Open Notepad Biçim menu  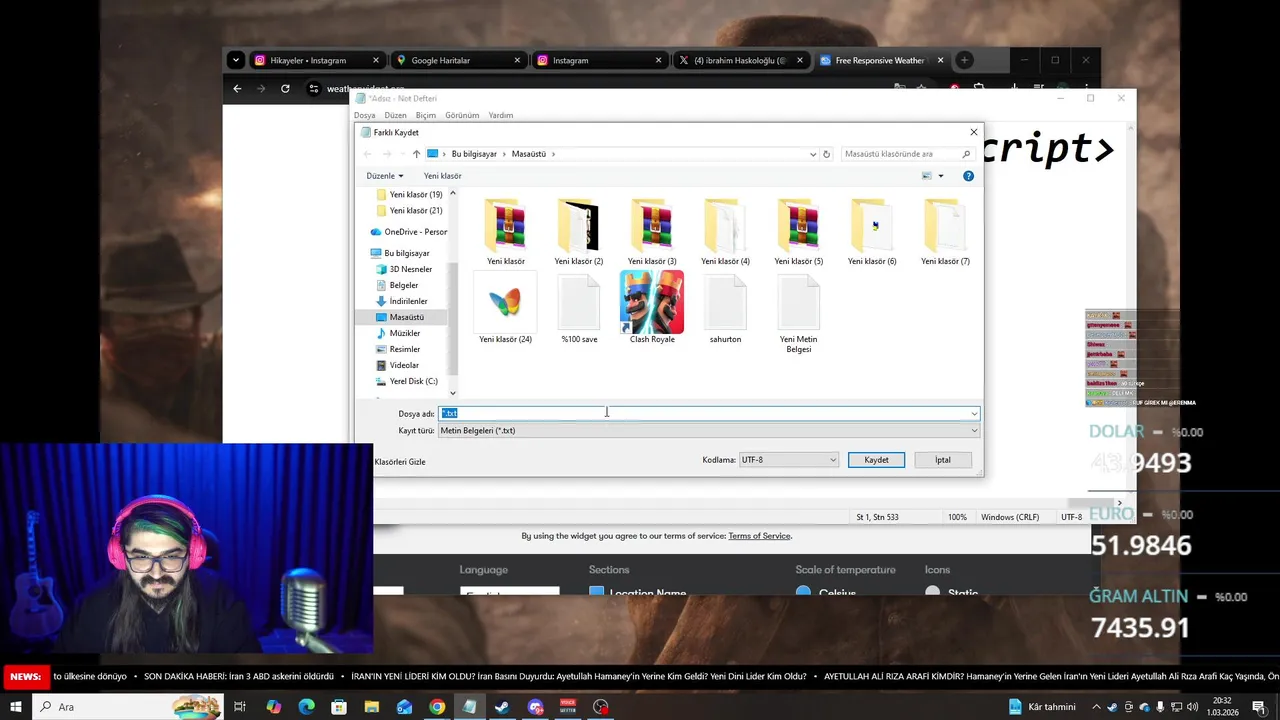426,115
